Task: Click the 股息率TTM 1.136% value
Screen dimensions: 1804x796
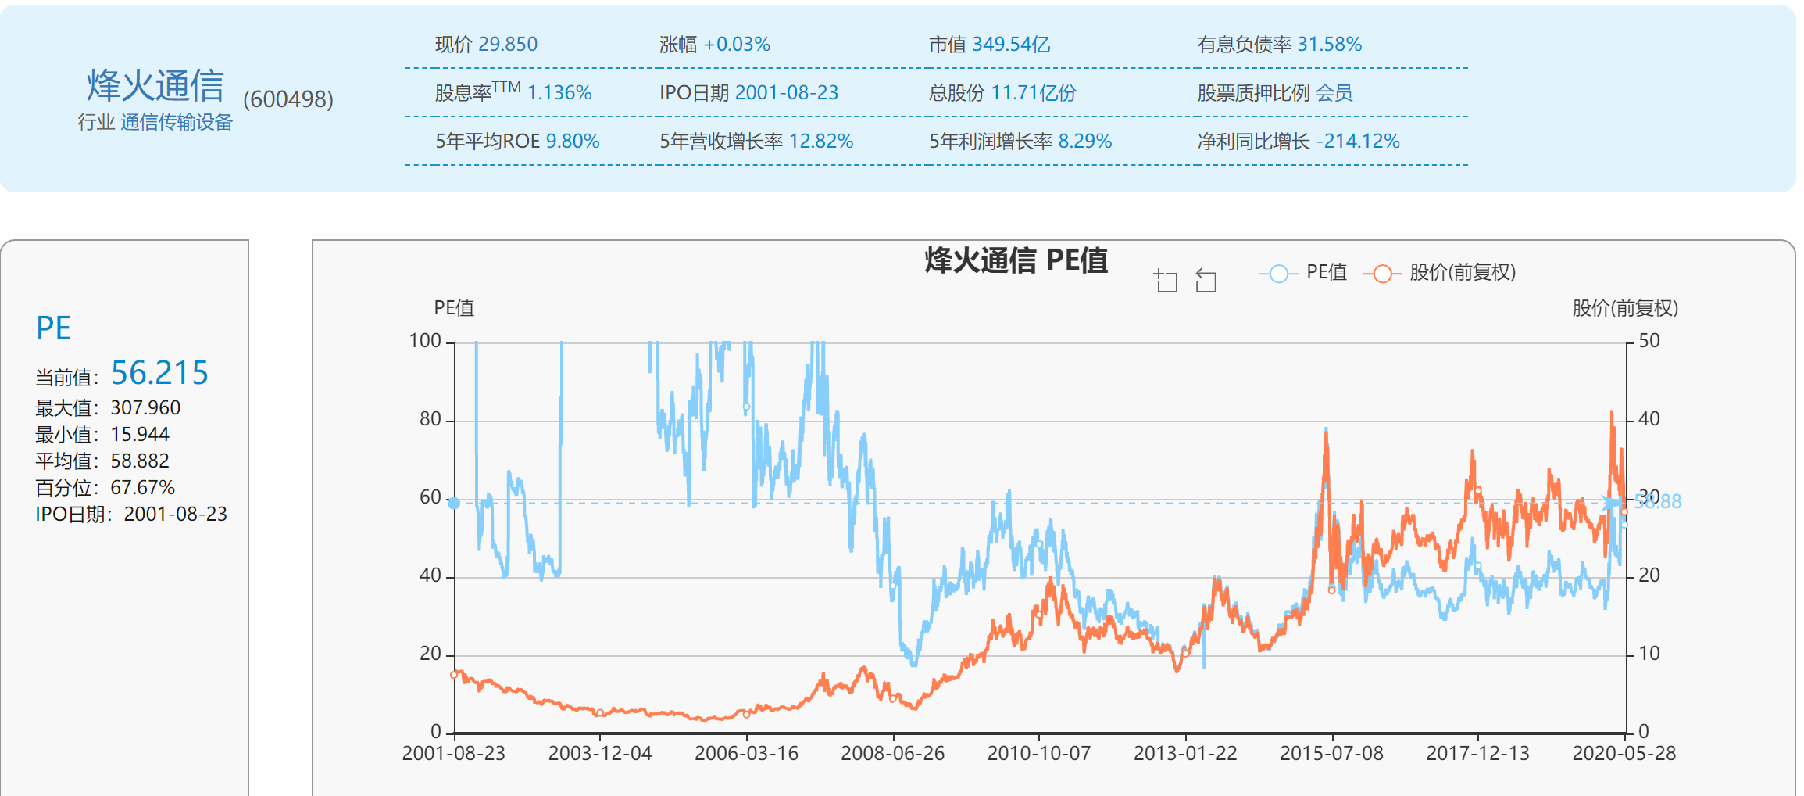Action: coord(559,93)
